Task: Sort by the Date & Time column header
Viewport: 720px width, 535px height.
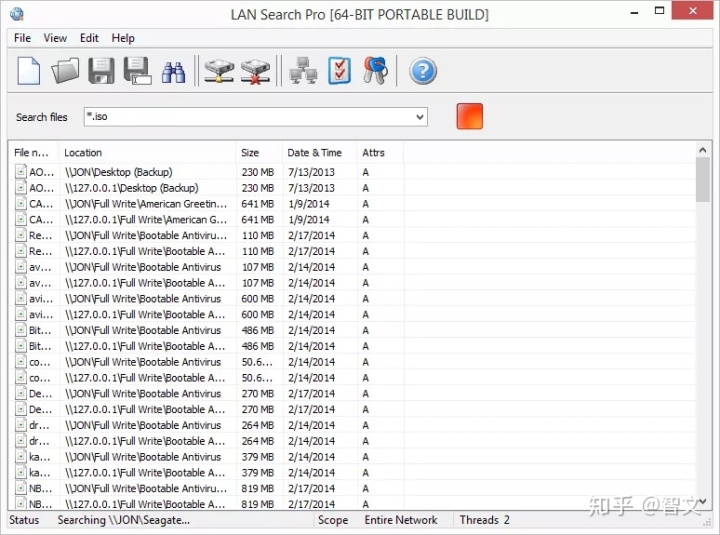Action: 319,152
